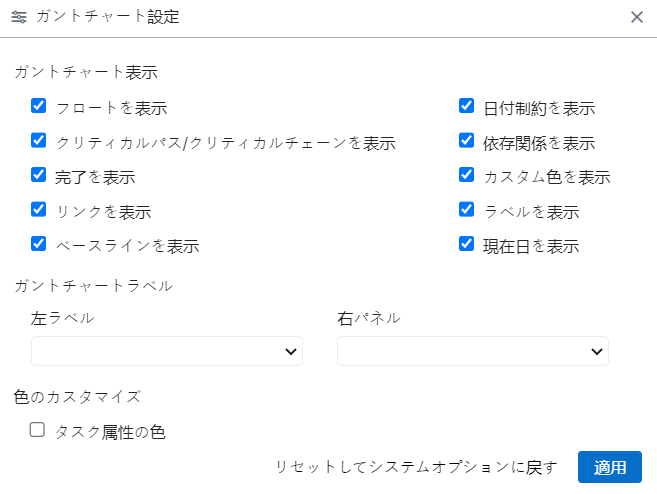Close the ガントチャート設定 dialog
The width and height of the screenshot is (657, 494).
click(637, 17)
